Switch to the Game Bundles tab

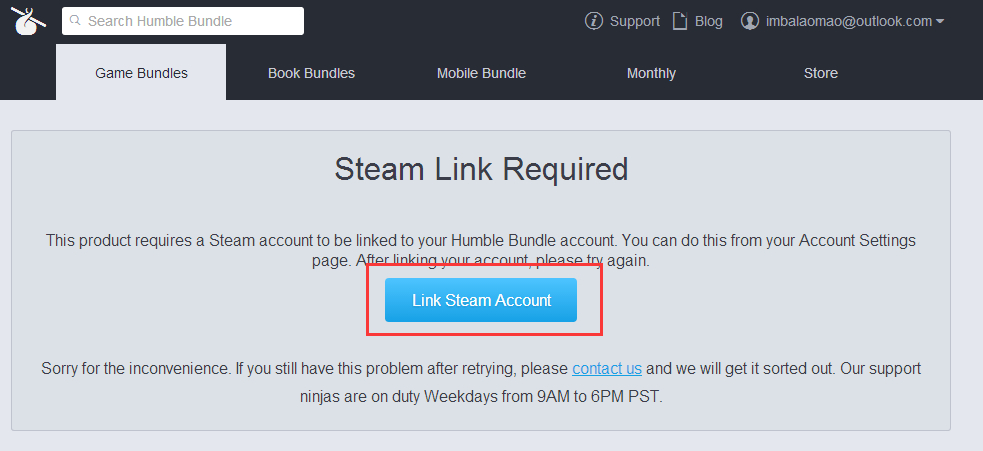141,73
